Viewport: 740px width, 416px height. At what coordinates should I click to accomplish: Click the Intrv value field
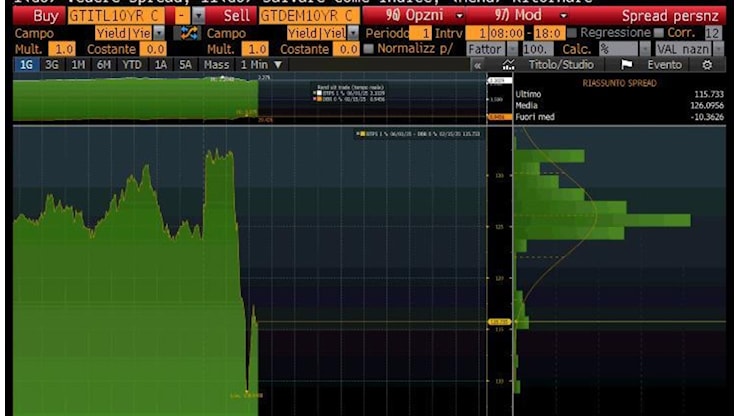476,33
